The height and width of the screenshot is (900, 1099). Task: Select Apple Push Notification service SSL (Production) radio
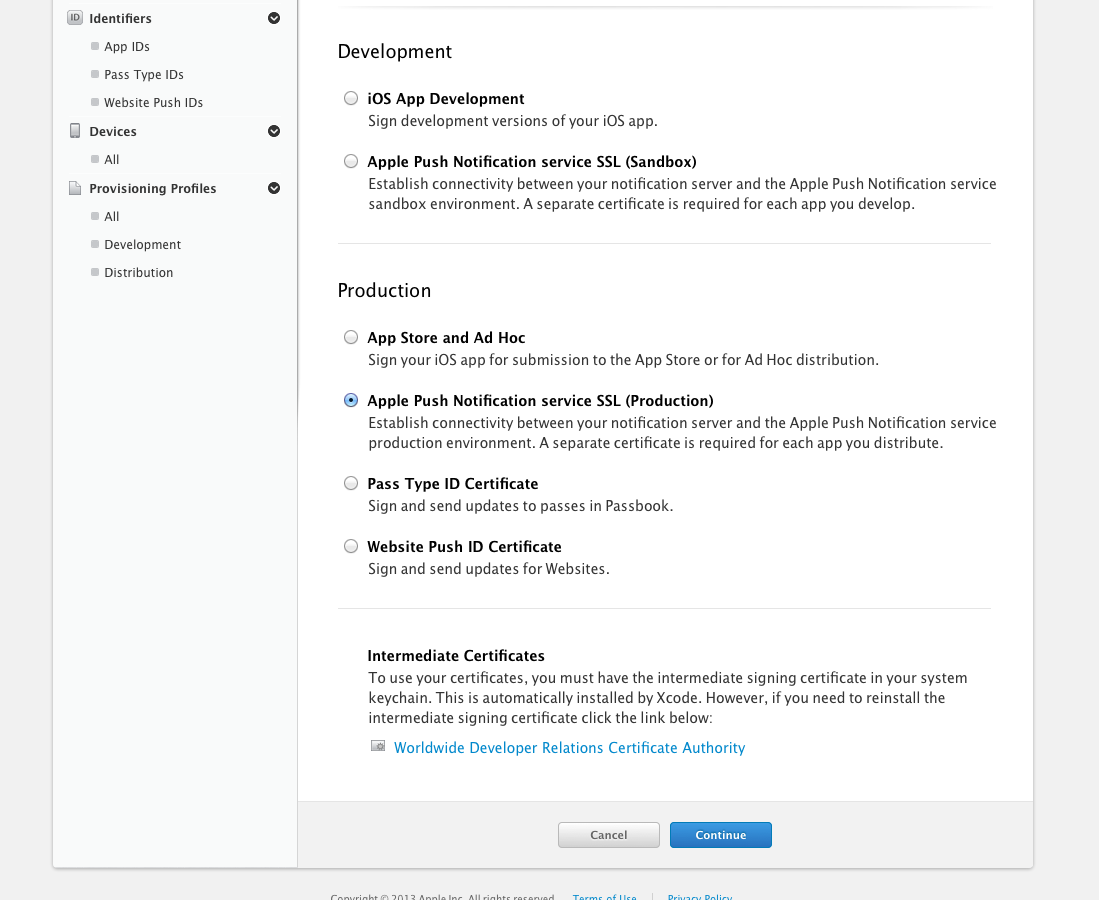click(351, 400)
